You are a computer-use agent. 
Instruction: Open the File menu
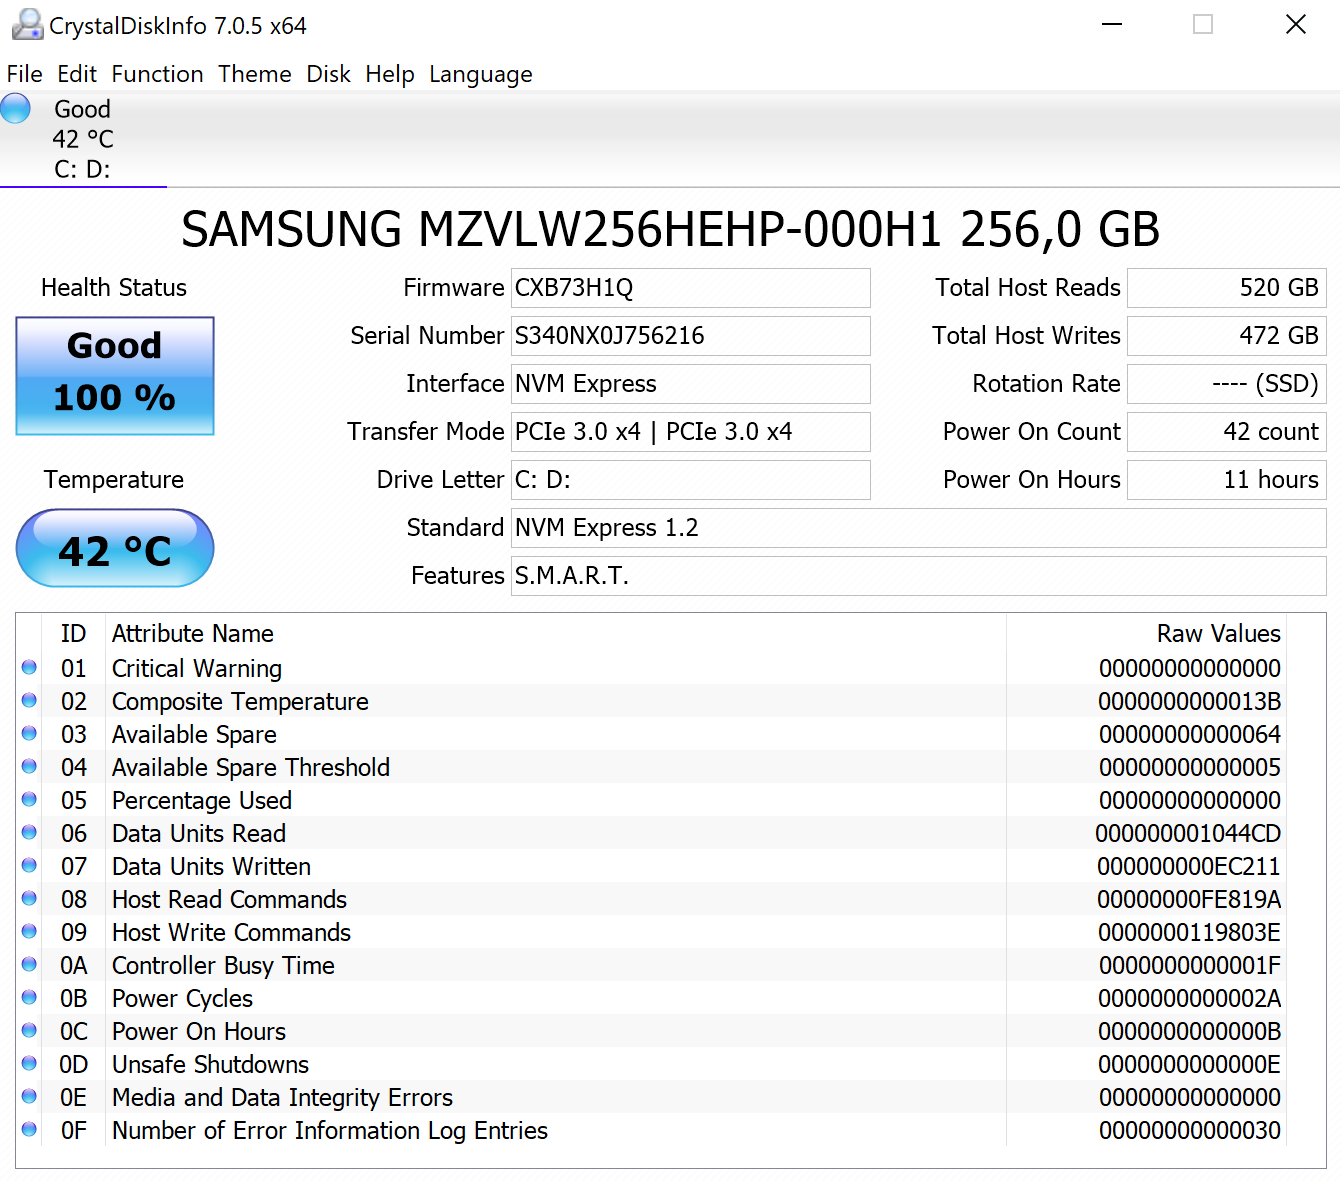(24, 74)
